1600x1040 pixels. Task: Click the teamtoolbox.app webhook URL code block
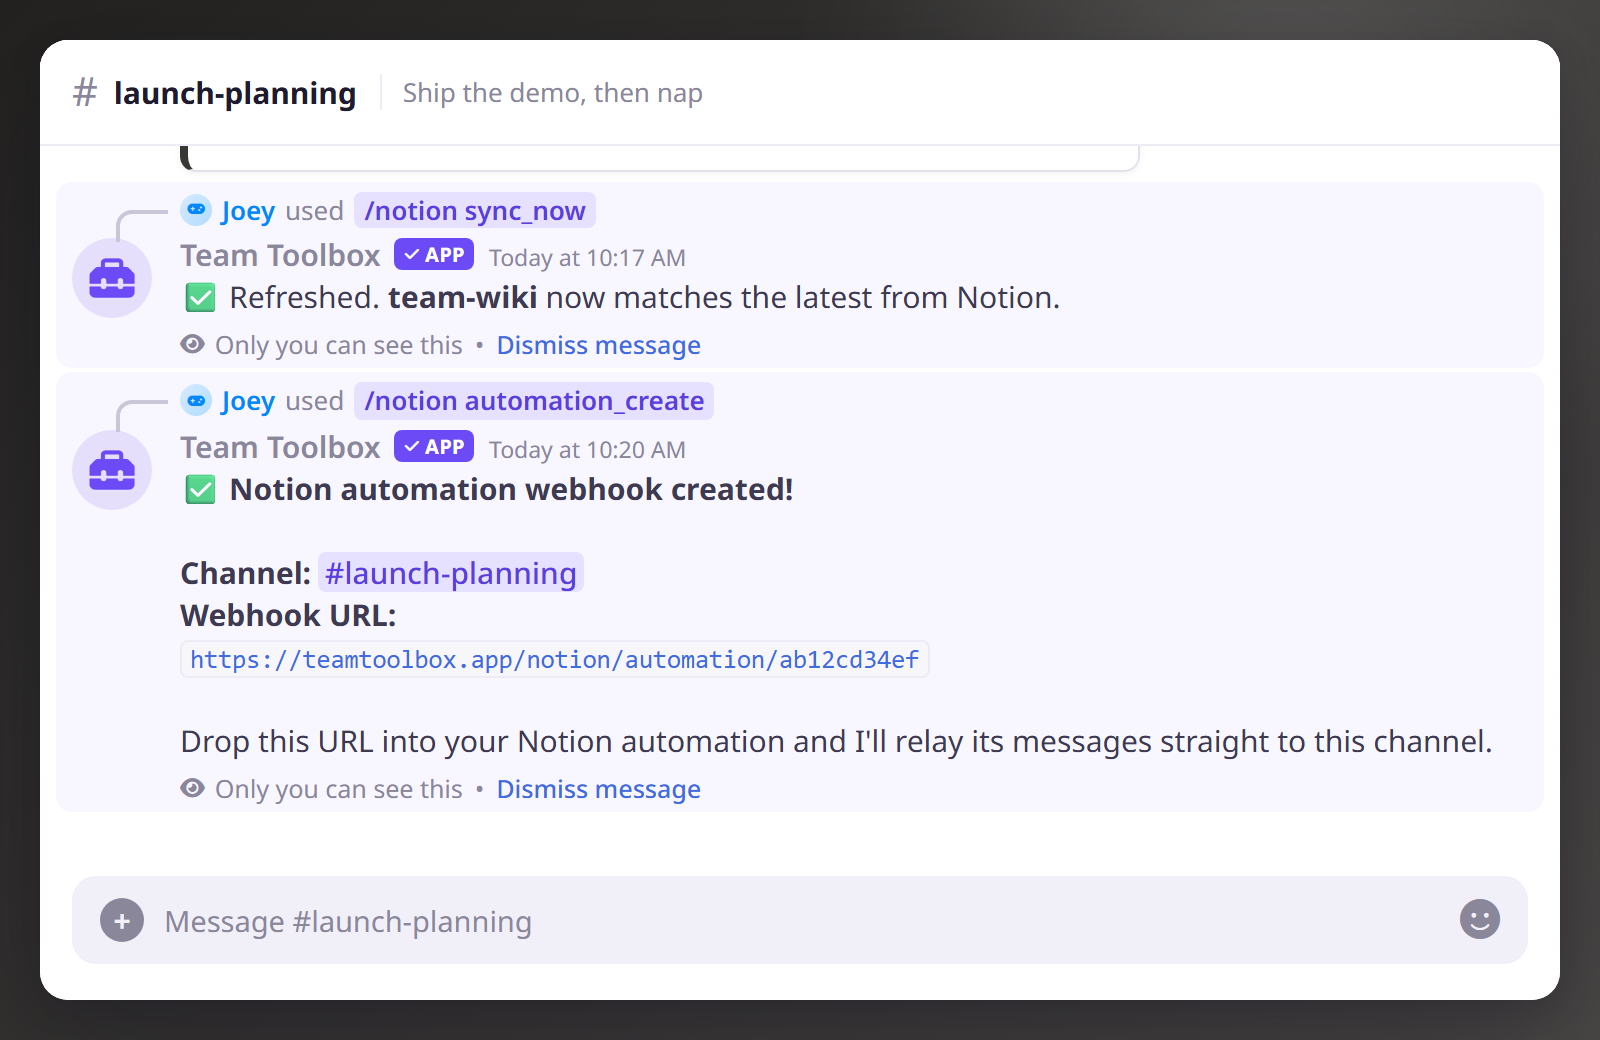coord(555,660)
